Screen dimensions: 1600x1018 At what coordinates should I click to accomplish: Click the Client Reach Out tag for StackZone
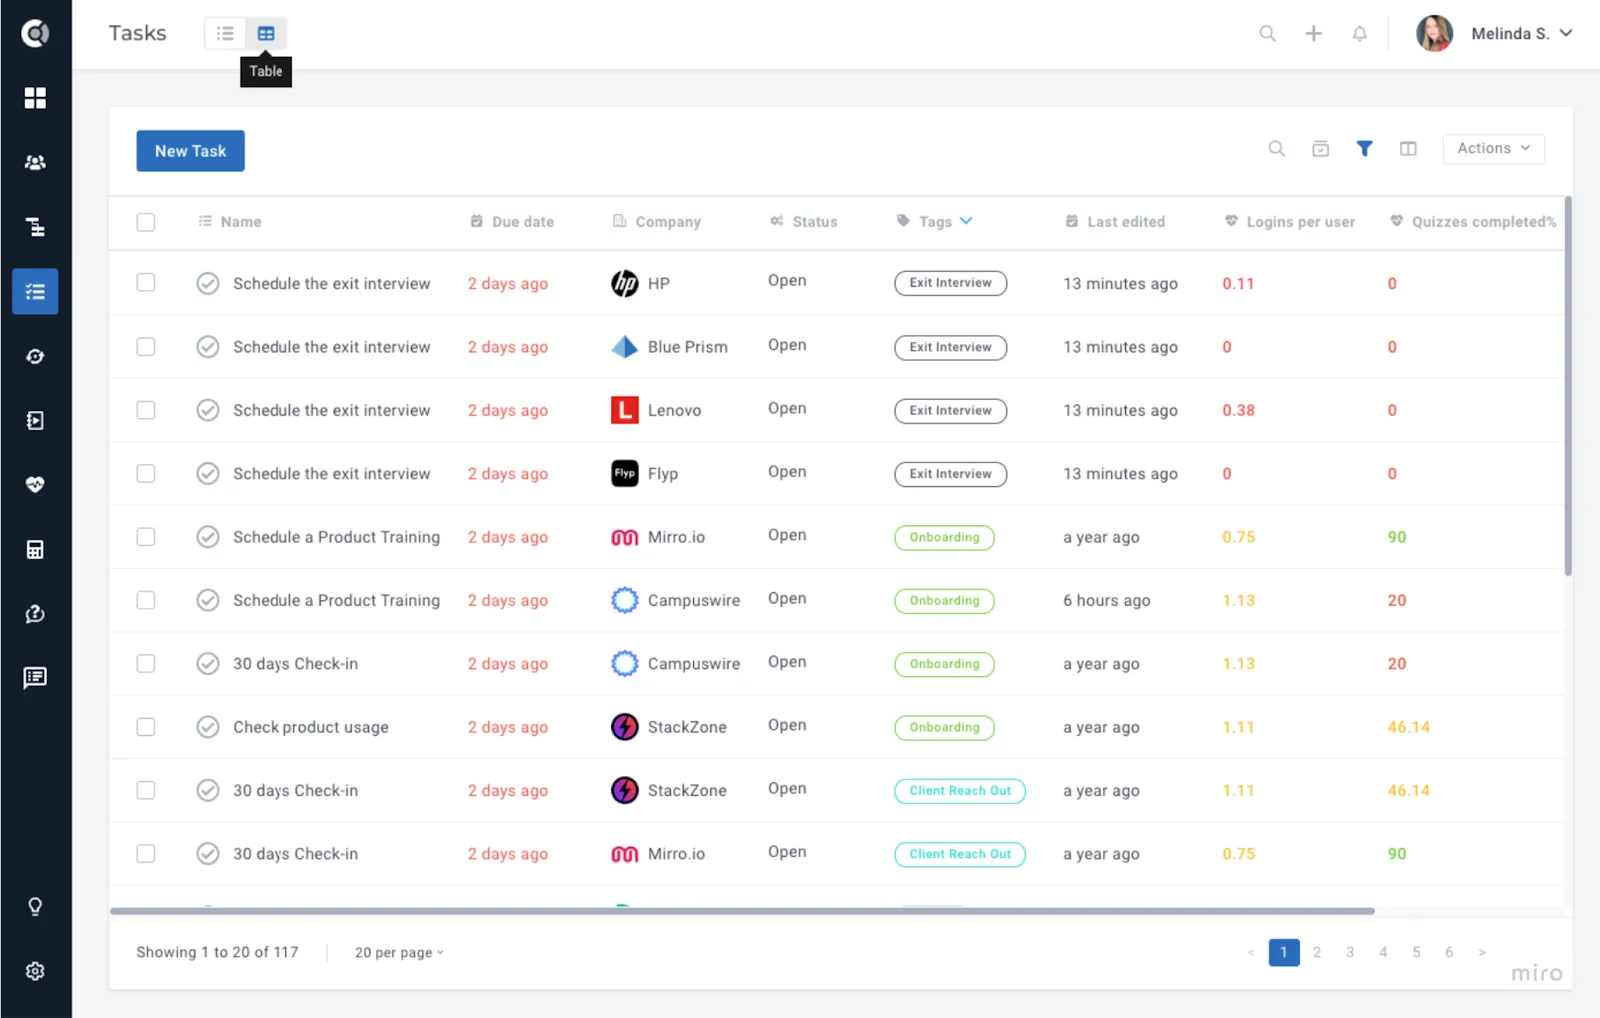960,791
